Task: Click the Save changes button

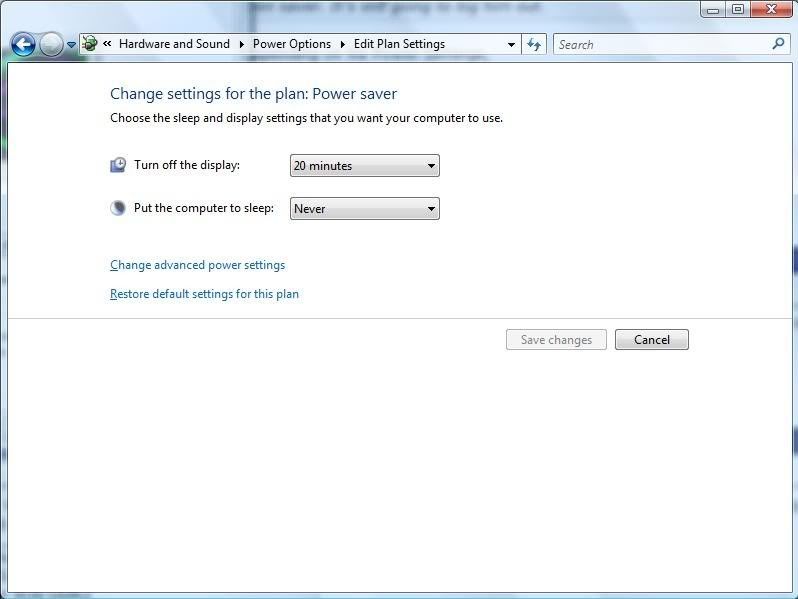Action: coord(556,340)
